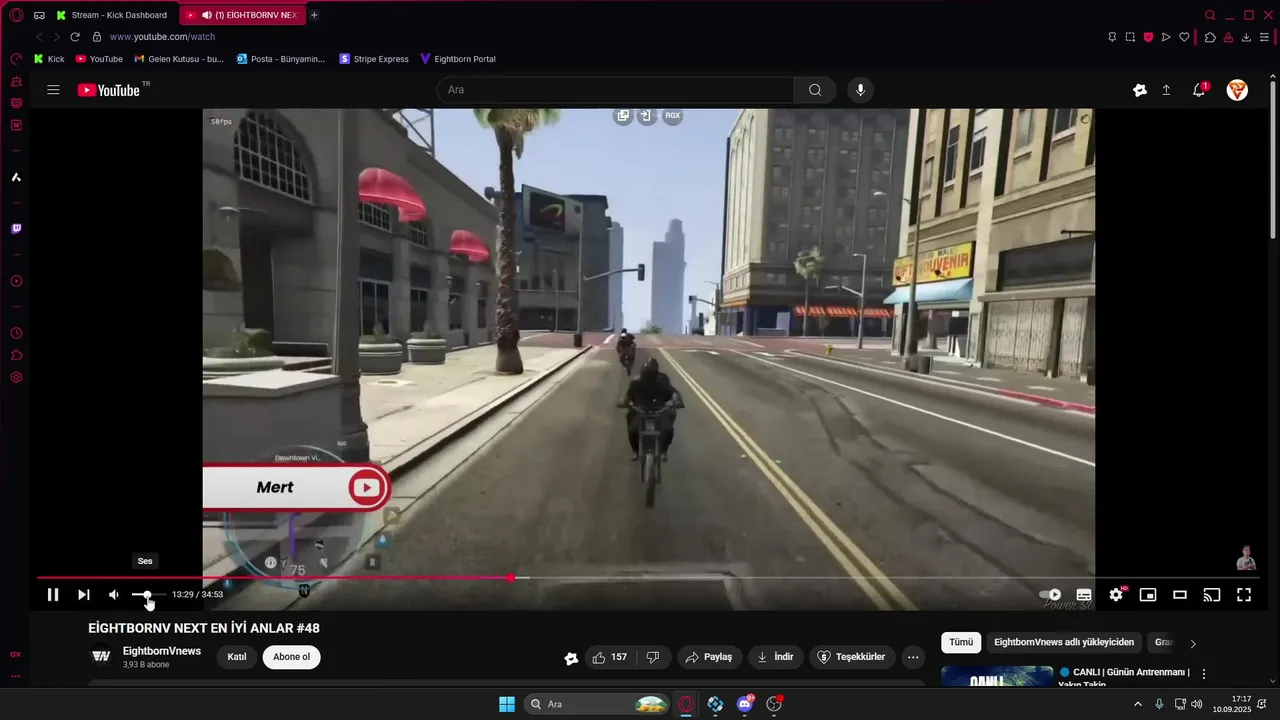Open the Posta Outlook bookmark
The image size is (1280, 720).
[x=281, y=59]
